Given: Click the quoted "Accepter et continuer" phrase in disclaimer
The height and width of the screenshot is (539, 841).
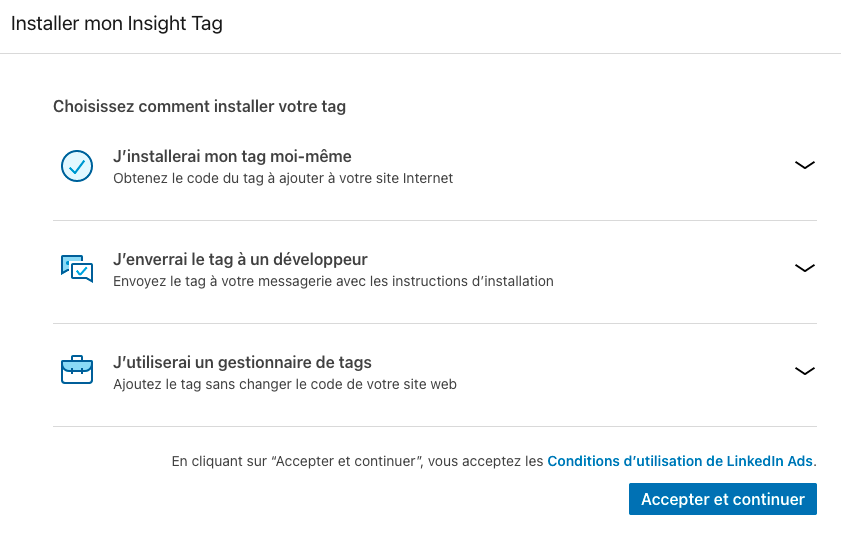Looking at the screenshot, I should point(349,462).
